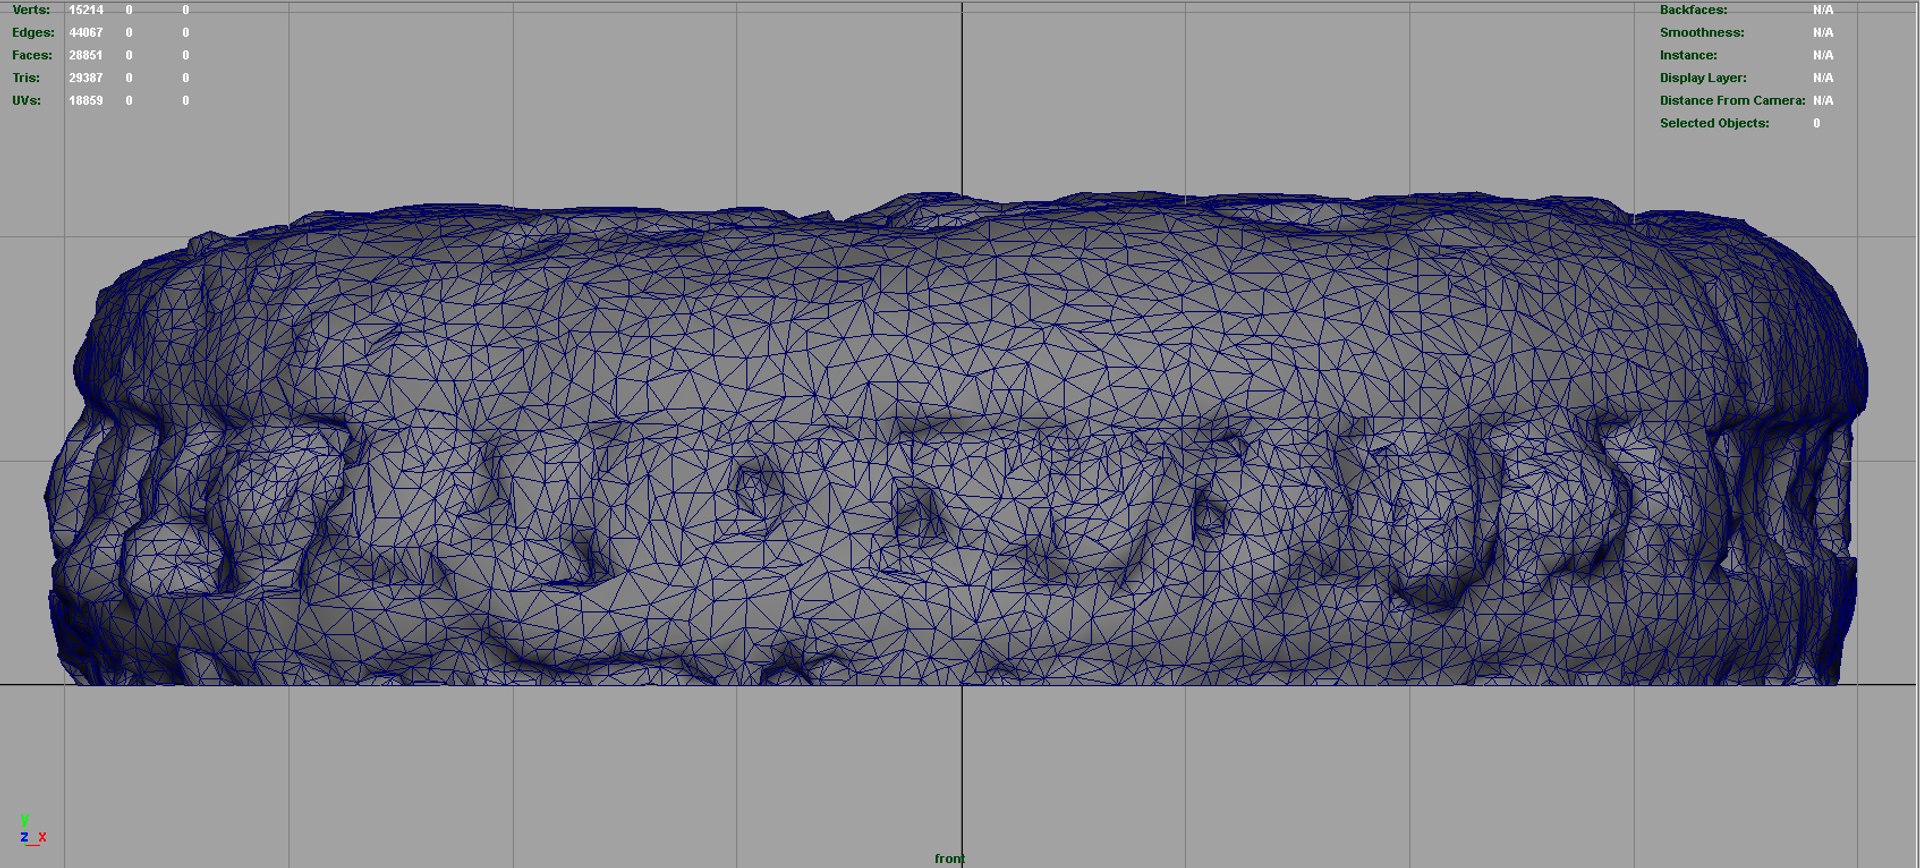This screenshot has height=868, width=1920.
Task: Click the 0 value beside Selected Objects
Action: click(1817, 123)
